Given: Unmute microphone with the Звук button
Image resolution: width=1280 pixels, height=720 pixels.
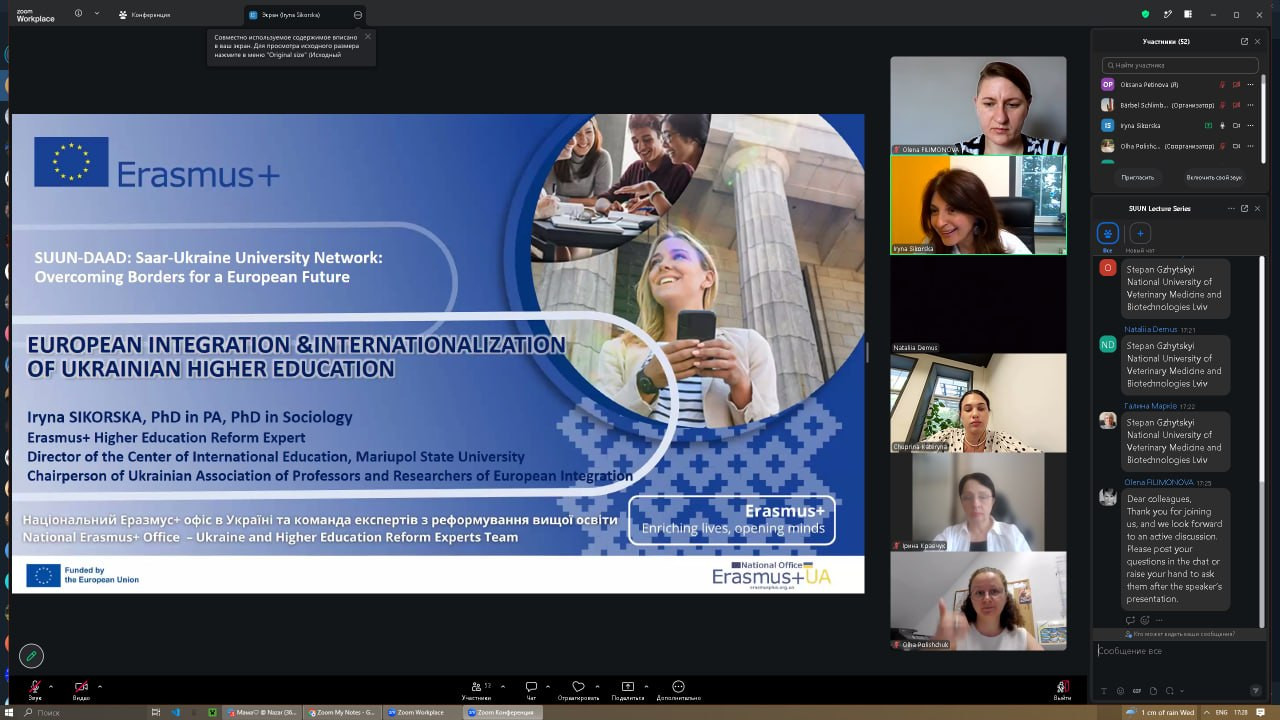Looking at the screenshot, I should tap(35, 689).
